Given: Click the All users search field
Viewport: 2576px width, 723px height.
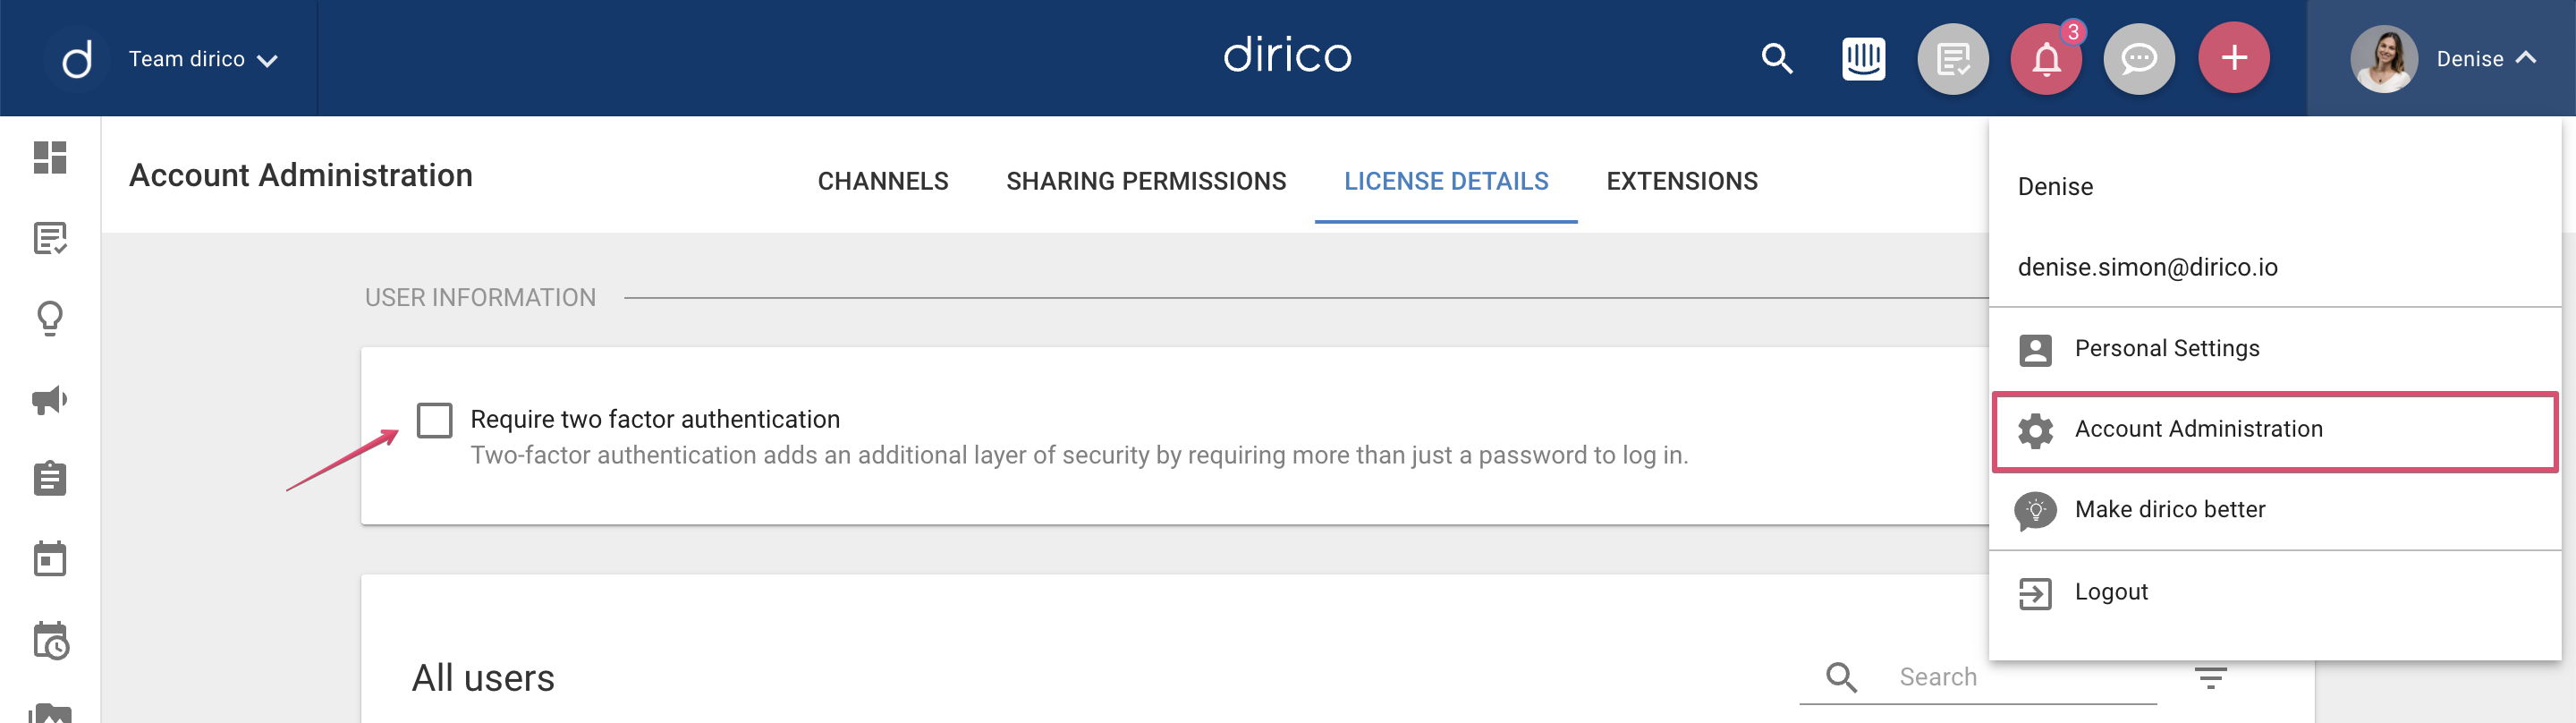Looking at the screenshot, I should coord(2020,678).
